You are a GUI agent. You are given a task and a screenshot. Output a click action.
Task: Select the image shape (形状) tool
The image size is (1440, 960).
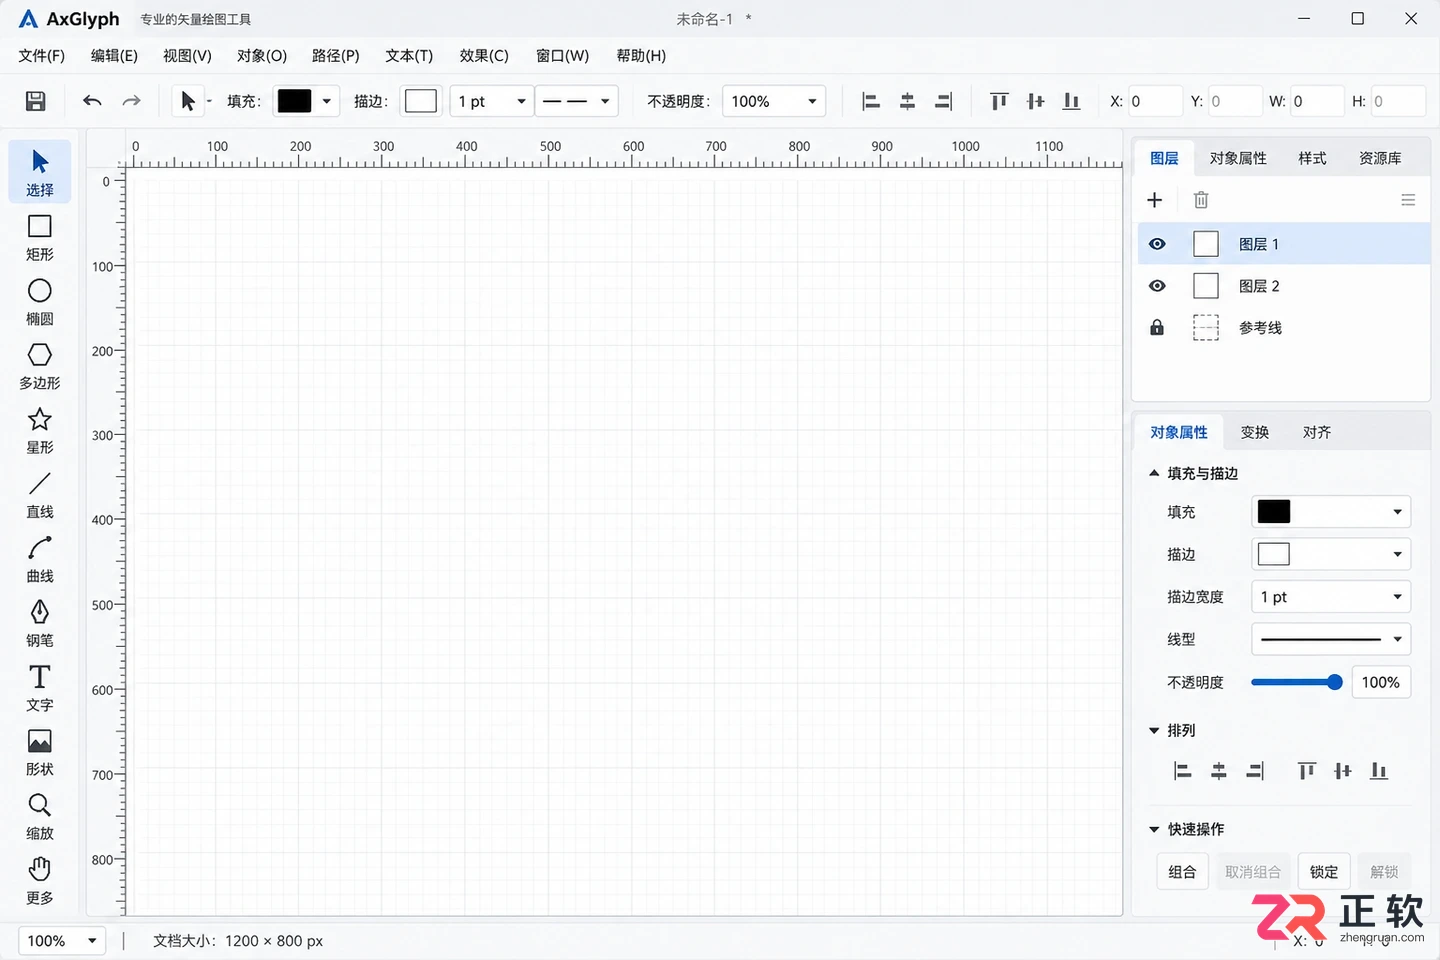(40, 752)
